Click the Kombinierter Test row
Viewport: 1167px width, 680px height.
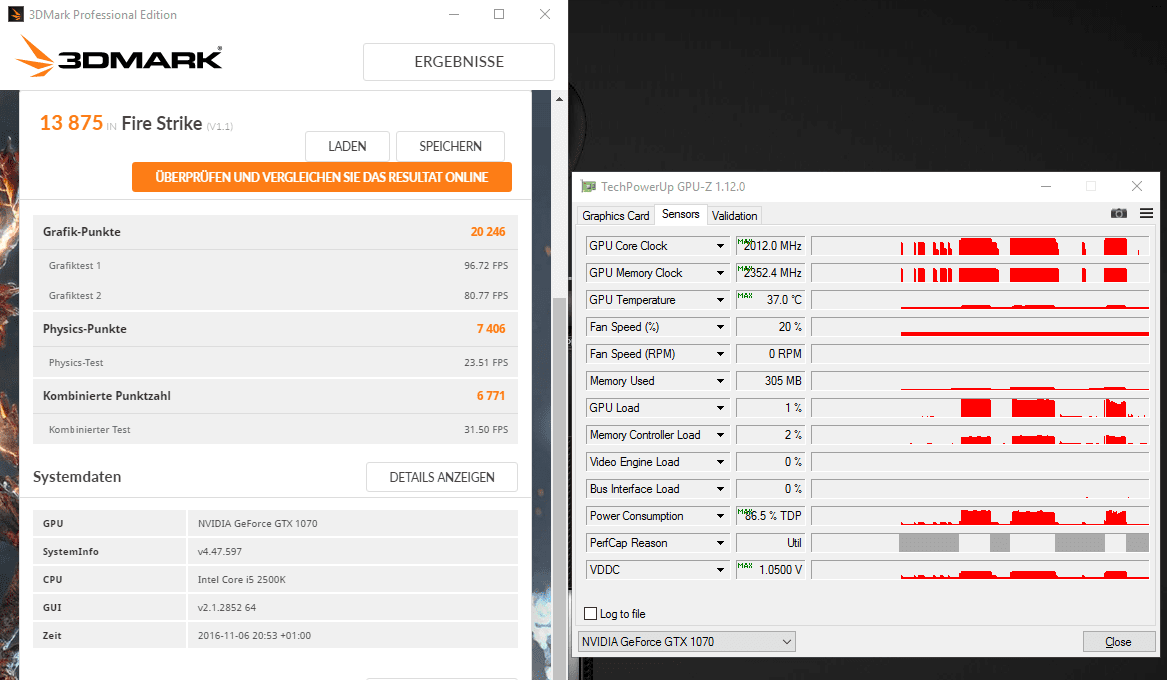275,429
